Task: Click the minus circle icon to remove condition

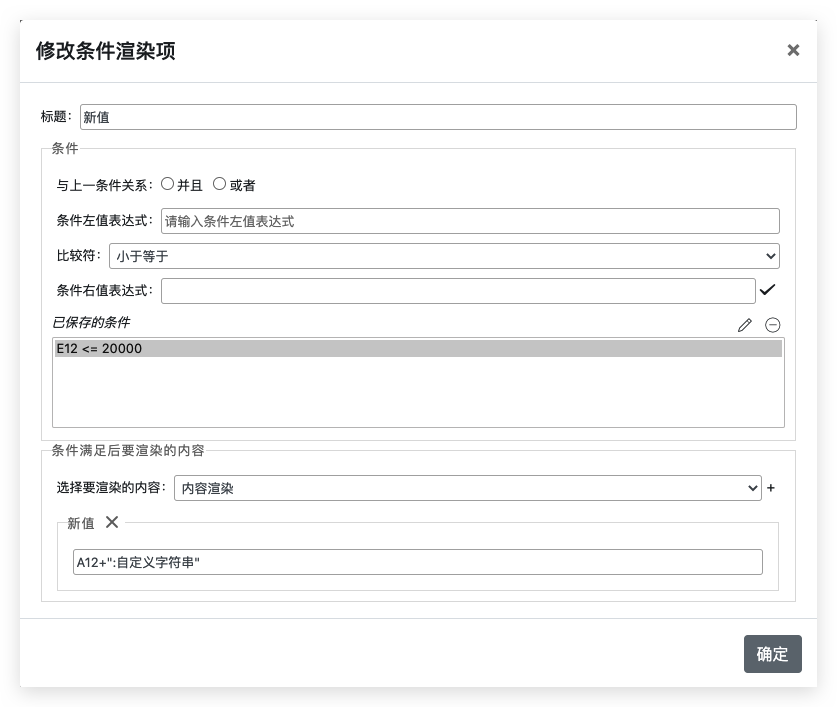Action: coord(772,325)
